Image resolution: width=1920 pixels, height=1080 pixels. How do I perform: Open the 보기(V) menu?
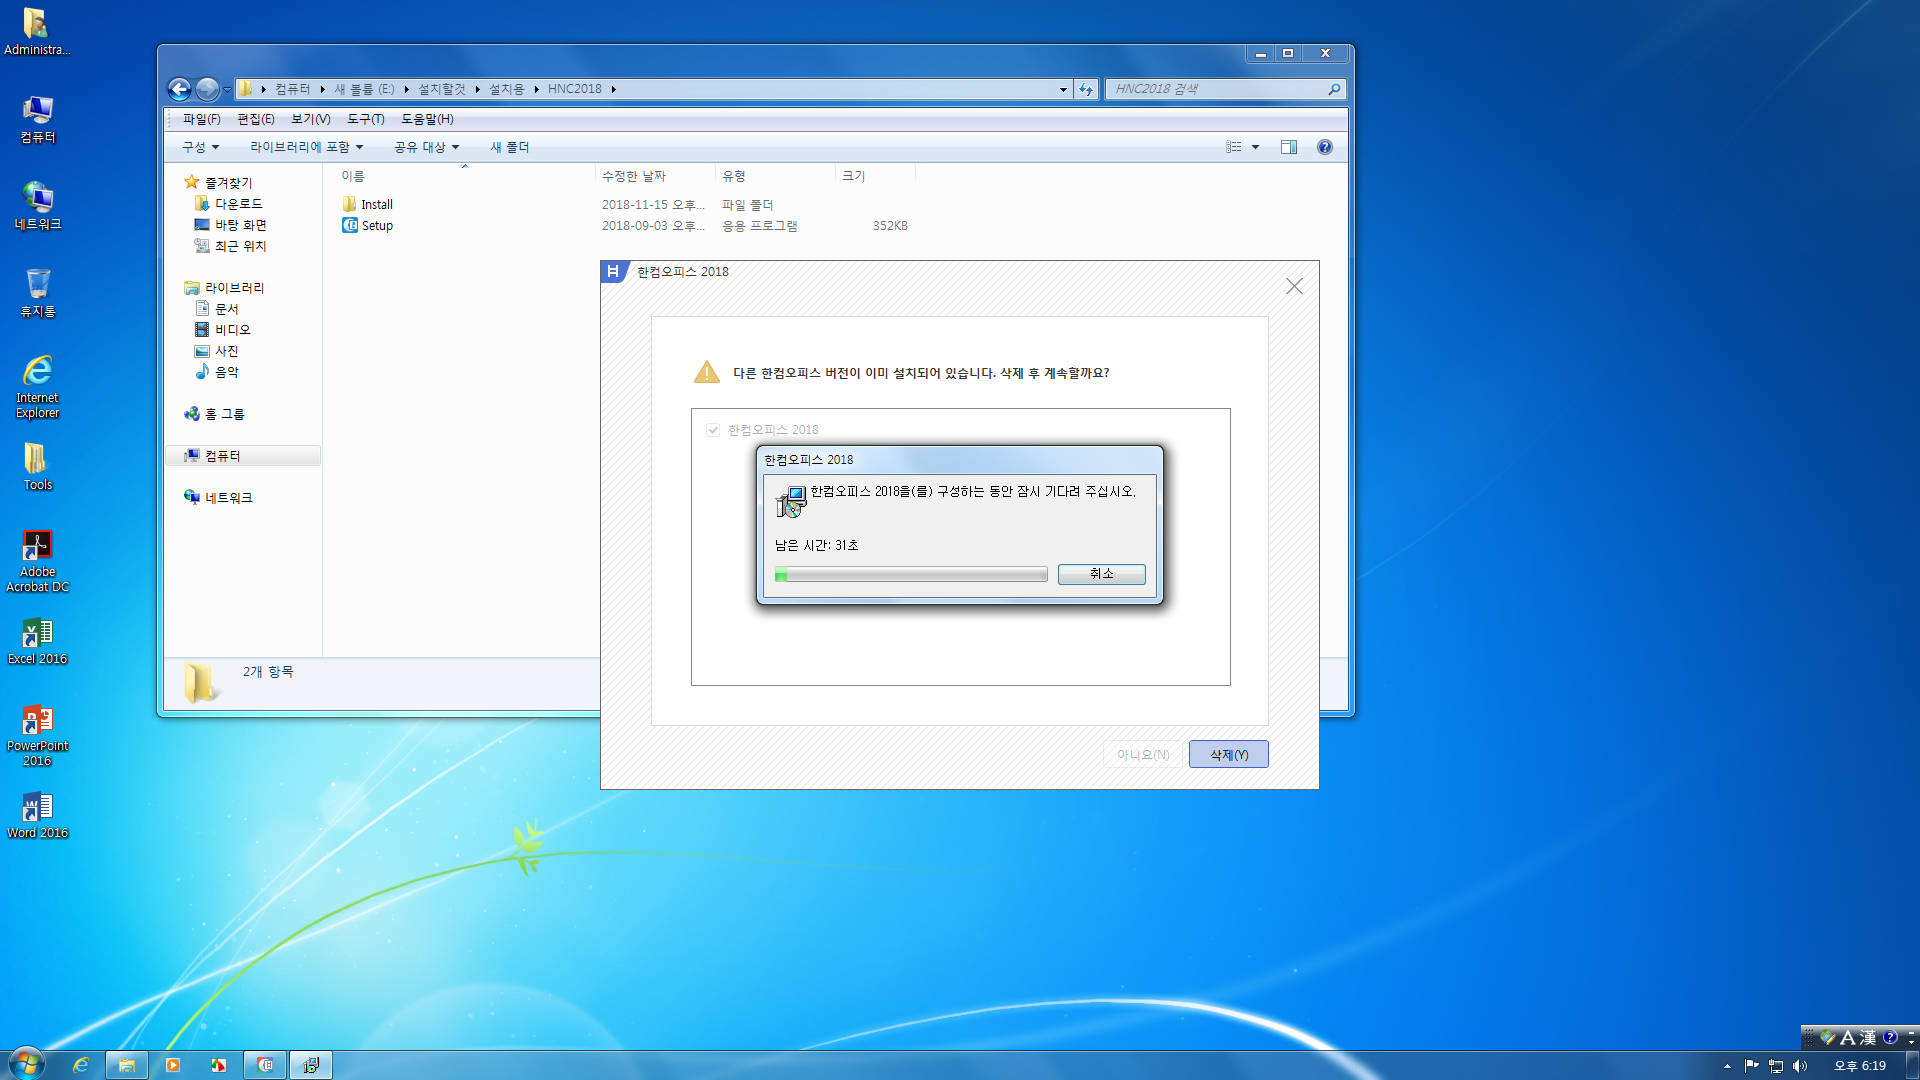tap(310, 119)
